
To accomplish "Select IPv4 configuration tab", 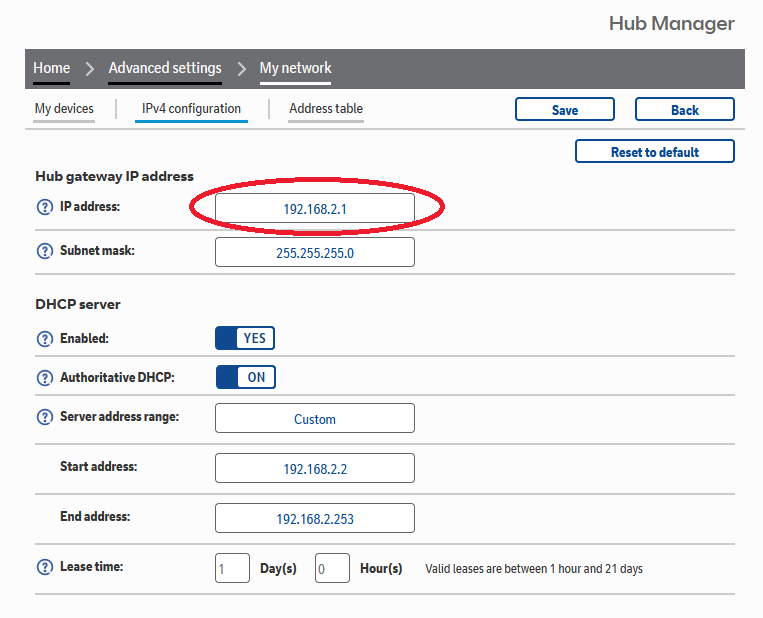I will click(x=191, y=109).
